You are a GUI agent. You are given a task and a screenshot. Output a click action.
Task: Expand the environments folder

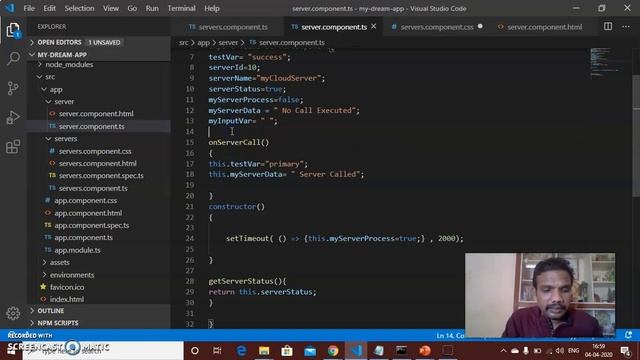(99, 275)
